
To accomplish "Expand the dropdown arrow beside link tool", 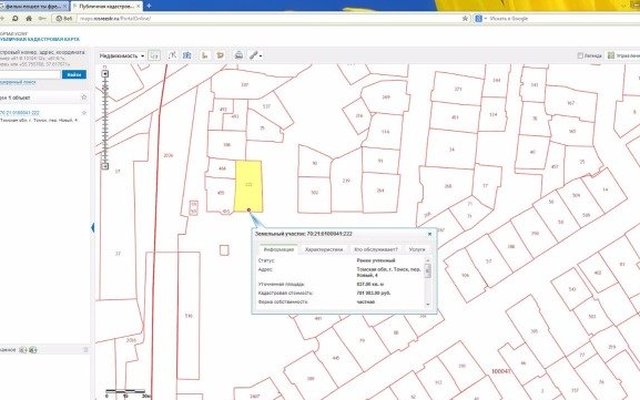I will pos(260,56).
